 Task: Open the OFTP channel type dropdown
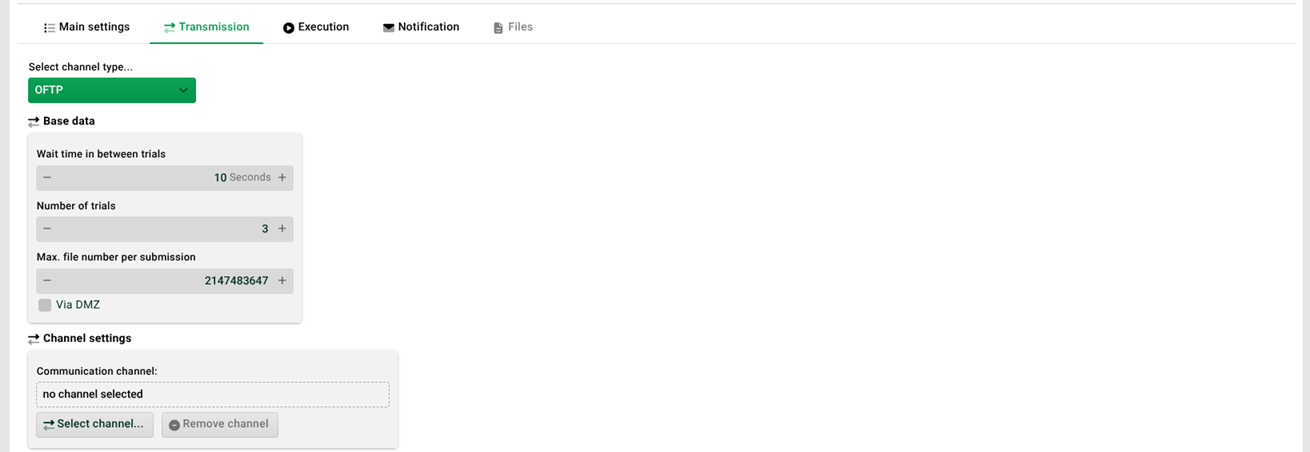pyautogui.click(x=112, y=90)
